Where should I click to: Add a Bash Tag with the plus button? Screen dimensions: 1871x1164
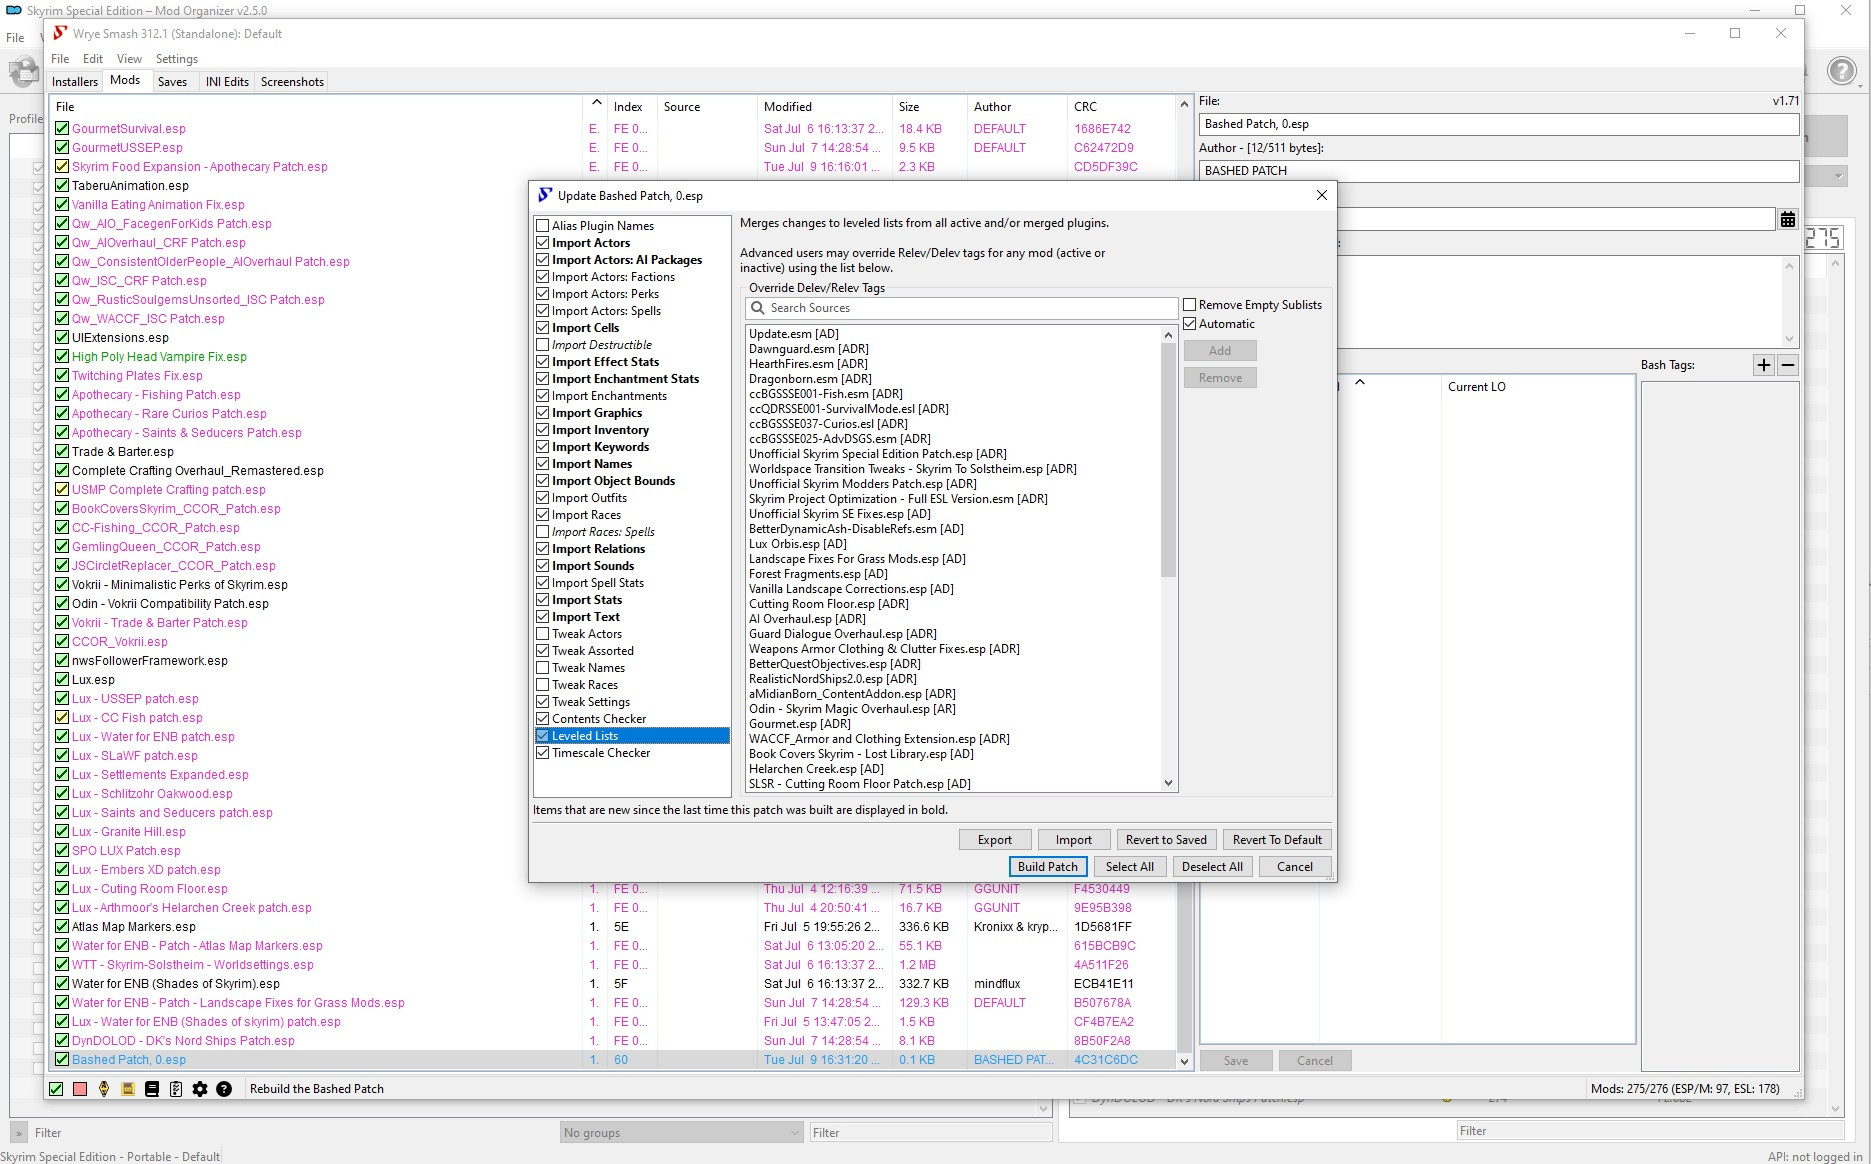1764,365
